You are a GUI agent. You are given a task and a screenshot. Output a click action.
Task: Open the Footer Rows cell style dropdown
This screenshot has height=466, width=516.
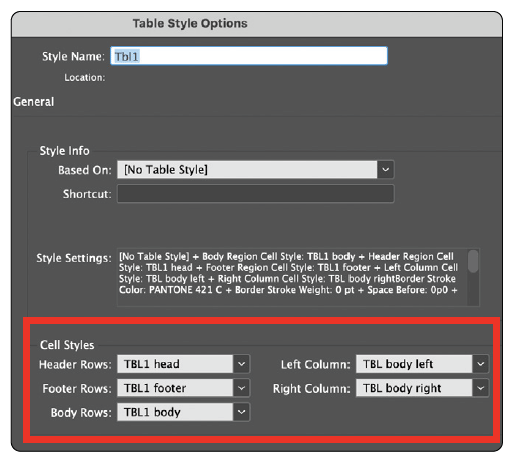click(183, 388)
